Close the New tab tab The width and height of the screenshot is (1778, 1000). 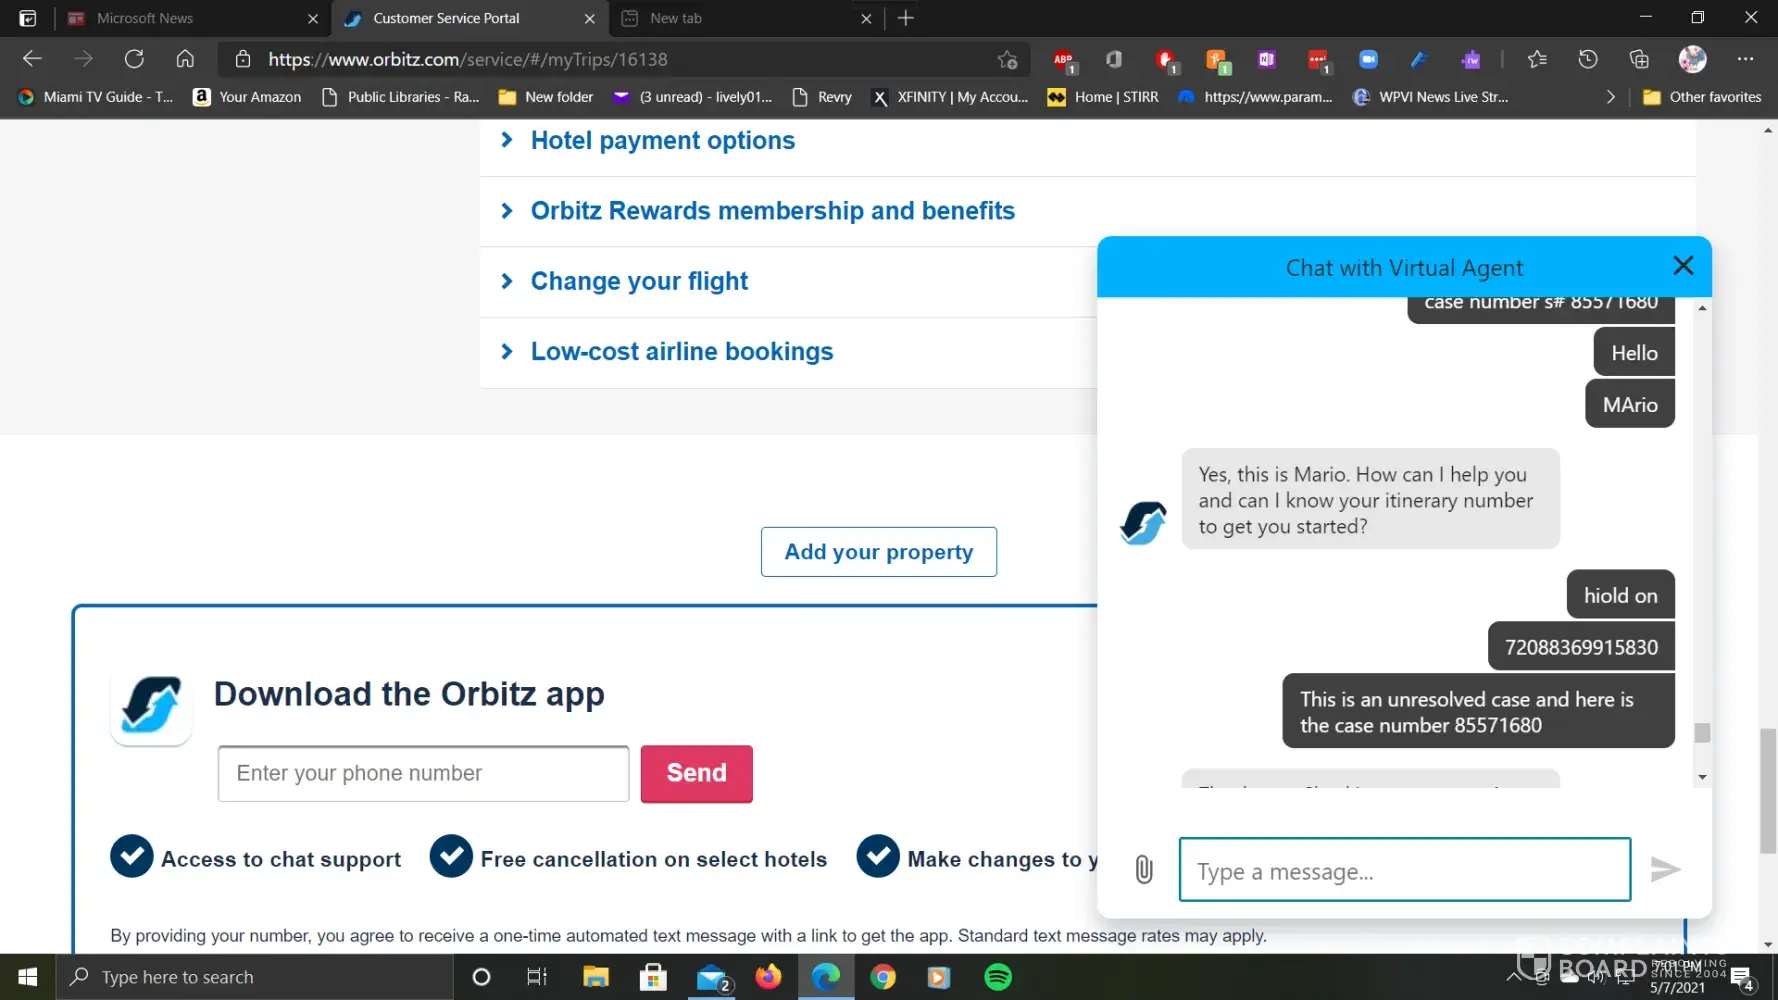[x=866, y=18]
